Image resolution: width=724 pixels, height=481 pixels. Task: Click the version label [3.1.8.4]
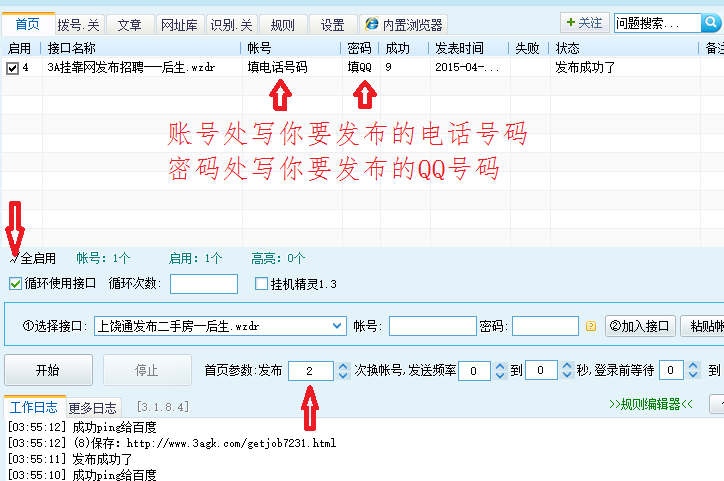pyautogui.click(x=163, y=407)
